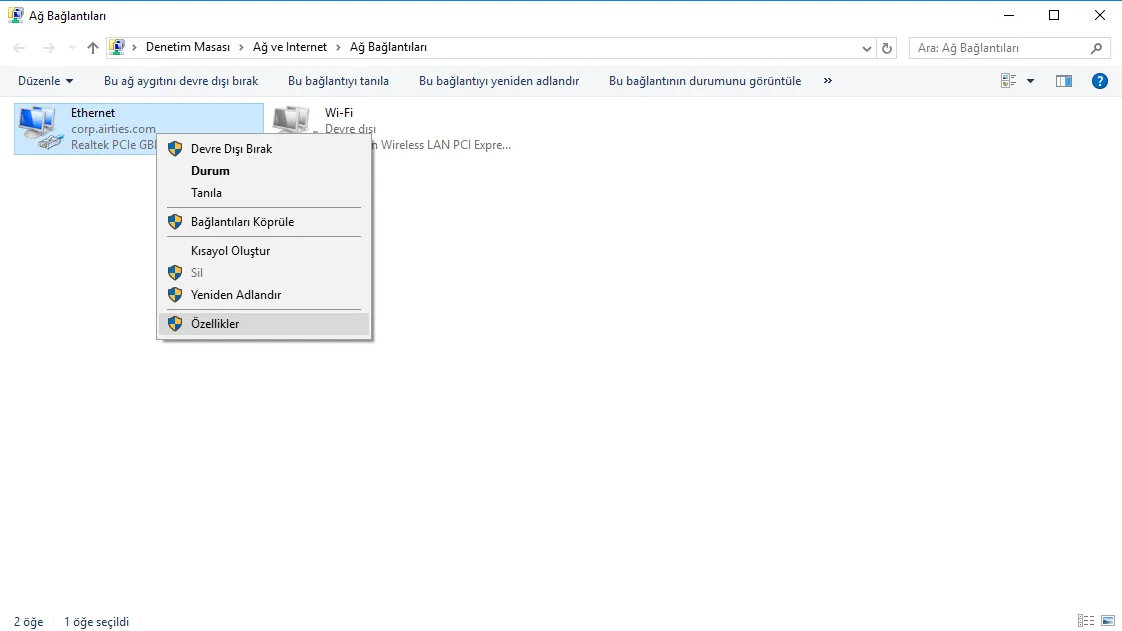Toggle the preview pane icon

point(1063,81)
